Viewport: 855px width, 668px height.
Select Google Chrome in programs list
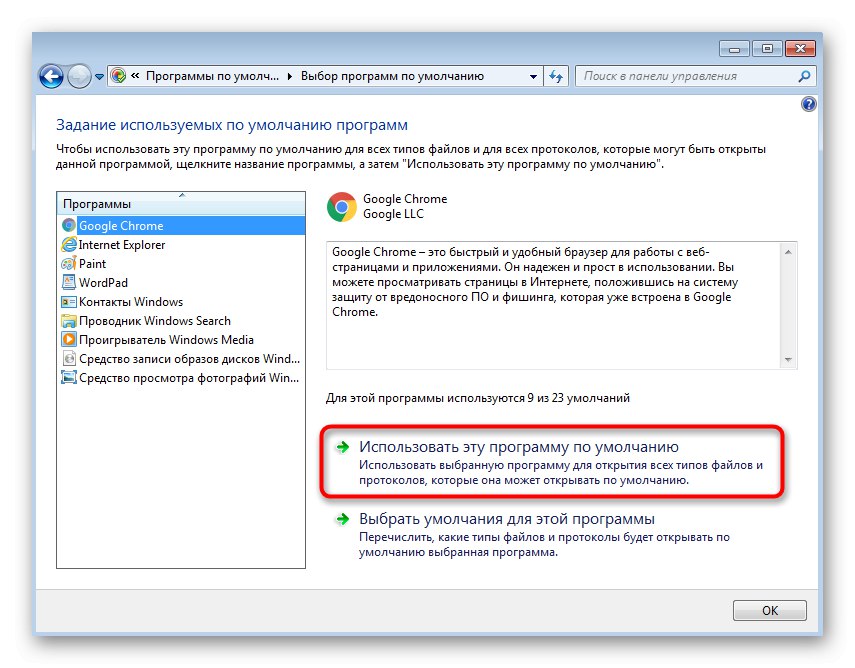point(181,226)
